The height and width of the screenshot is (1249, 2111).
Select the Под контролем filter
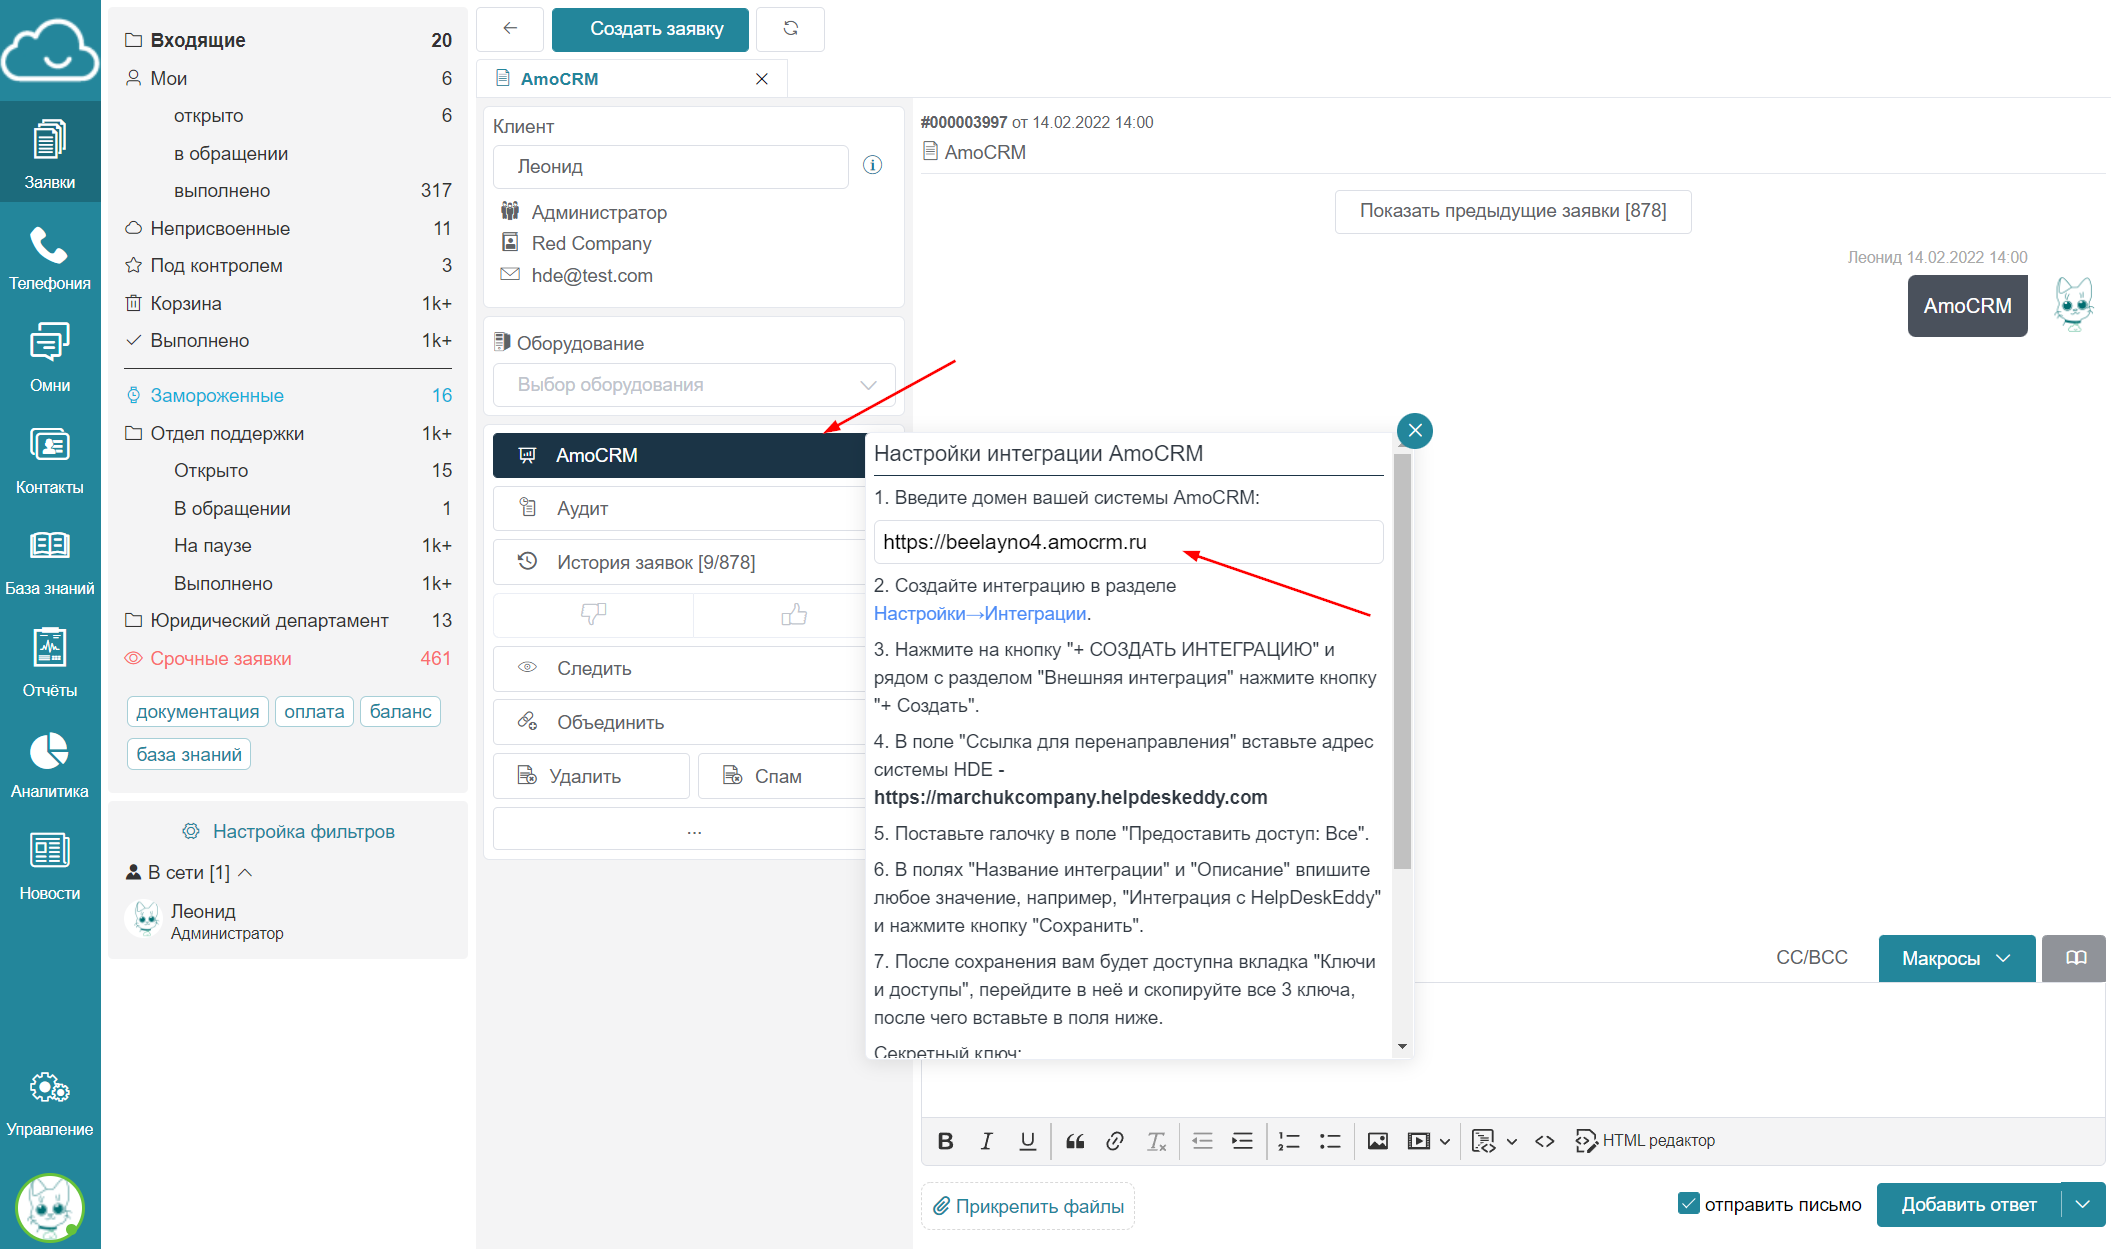[x=288, y=265]
